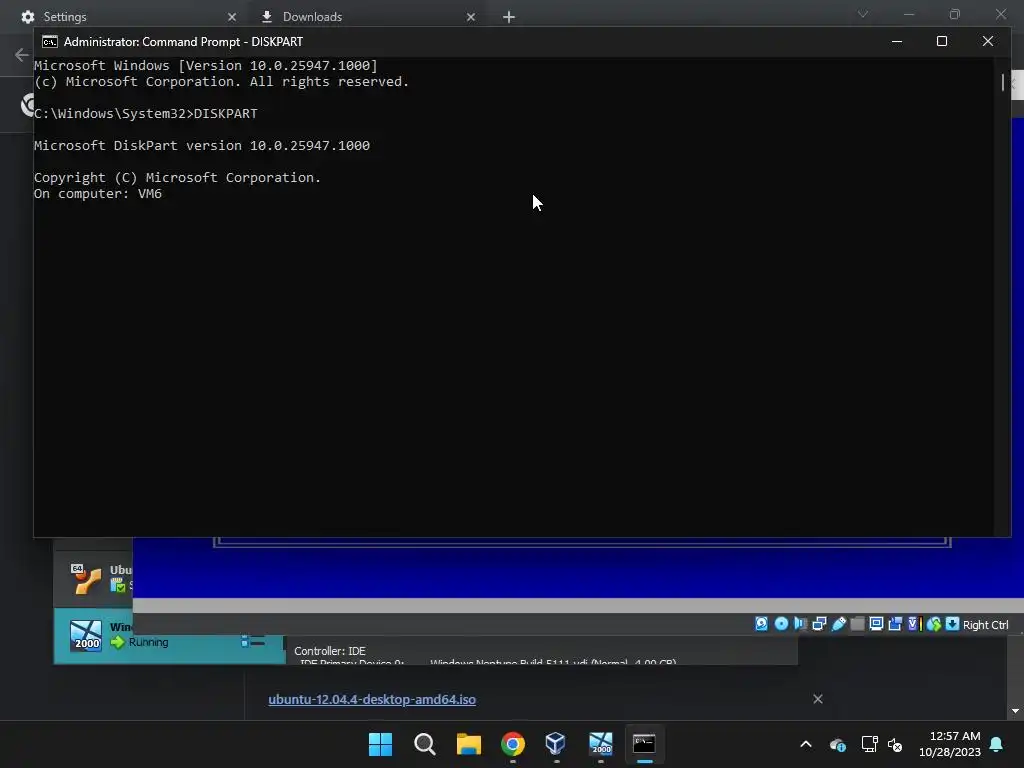Image resolution: width=1024 pixels, height=768 pixels.
Task: Open the Windows Start menu
Action: click(380, 744)
